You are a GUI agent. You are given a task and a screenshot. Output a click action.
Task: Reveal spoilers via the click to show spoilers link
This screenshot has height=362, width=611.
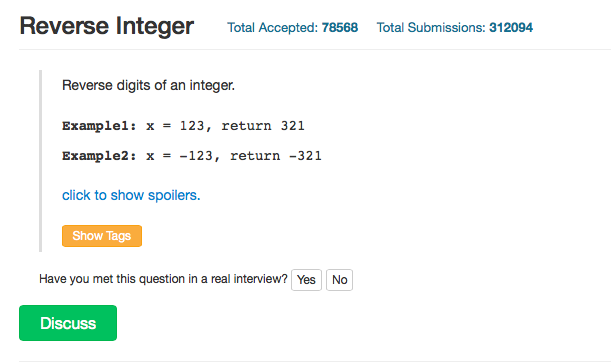[x=131, y=195]
